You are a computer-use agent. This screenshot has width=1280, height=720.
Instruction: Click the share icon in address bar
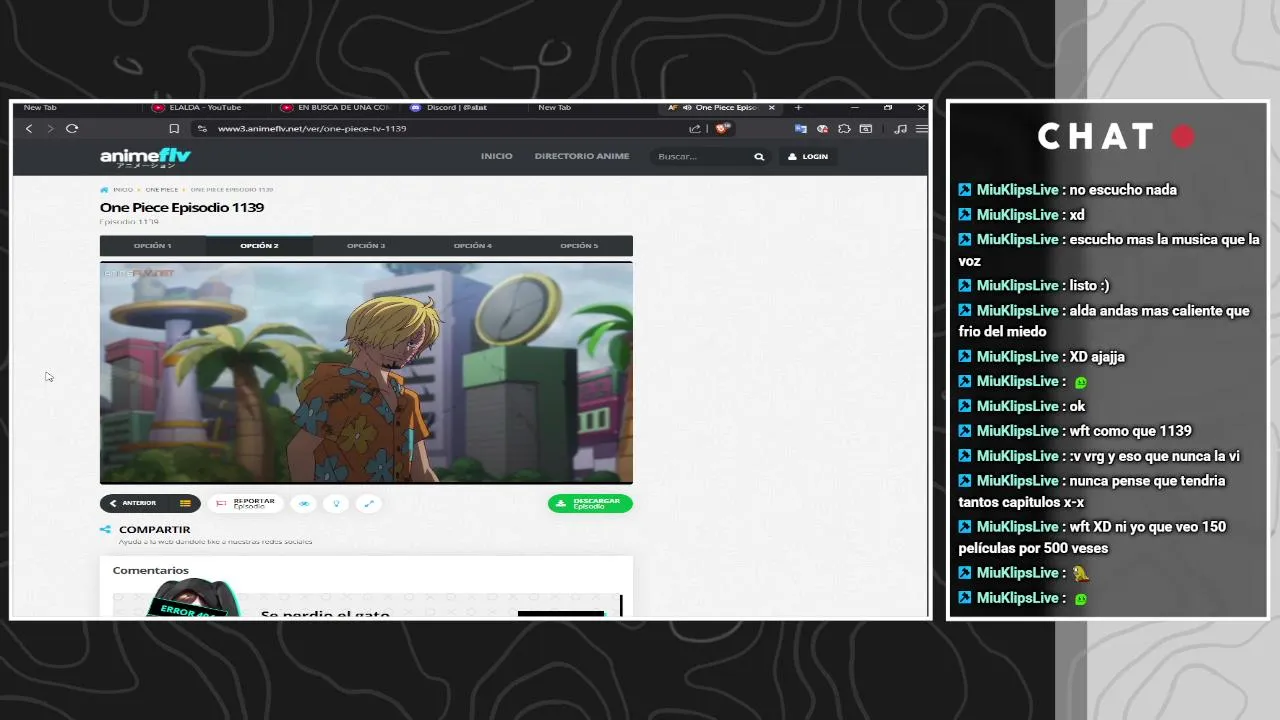(695, 129)
